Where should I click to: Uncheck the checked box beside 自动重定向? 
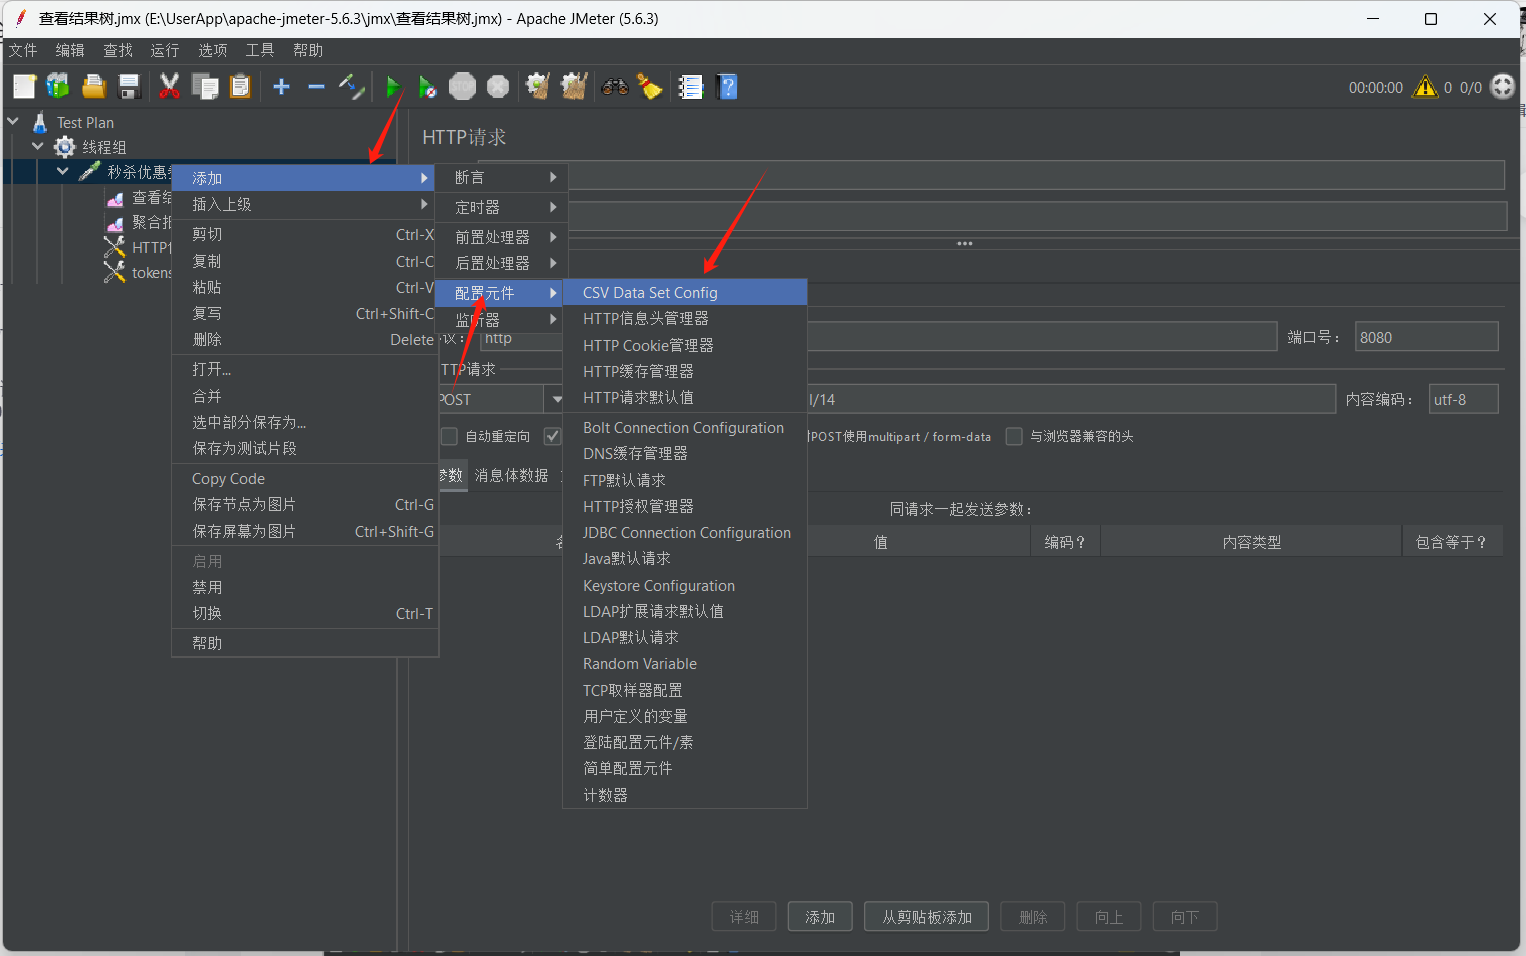(552, 436)
